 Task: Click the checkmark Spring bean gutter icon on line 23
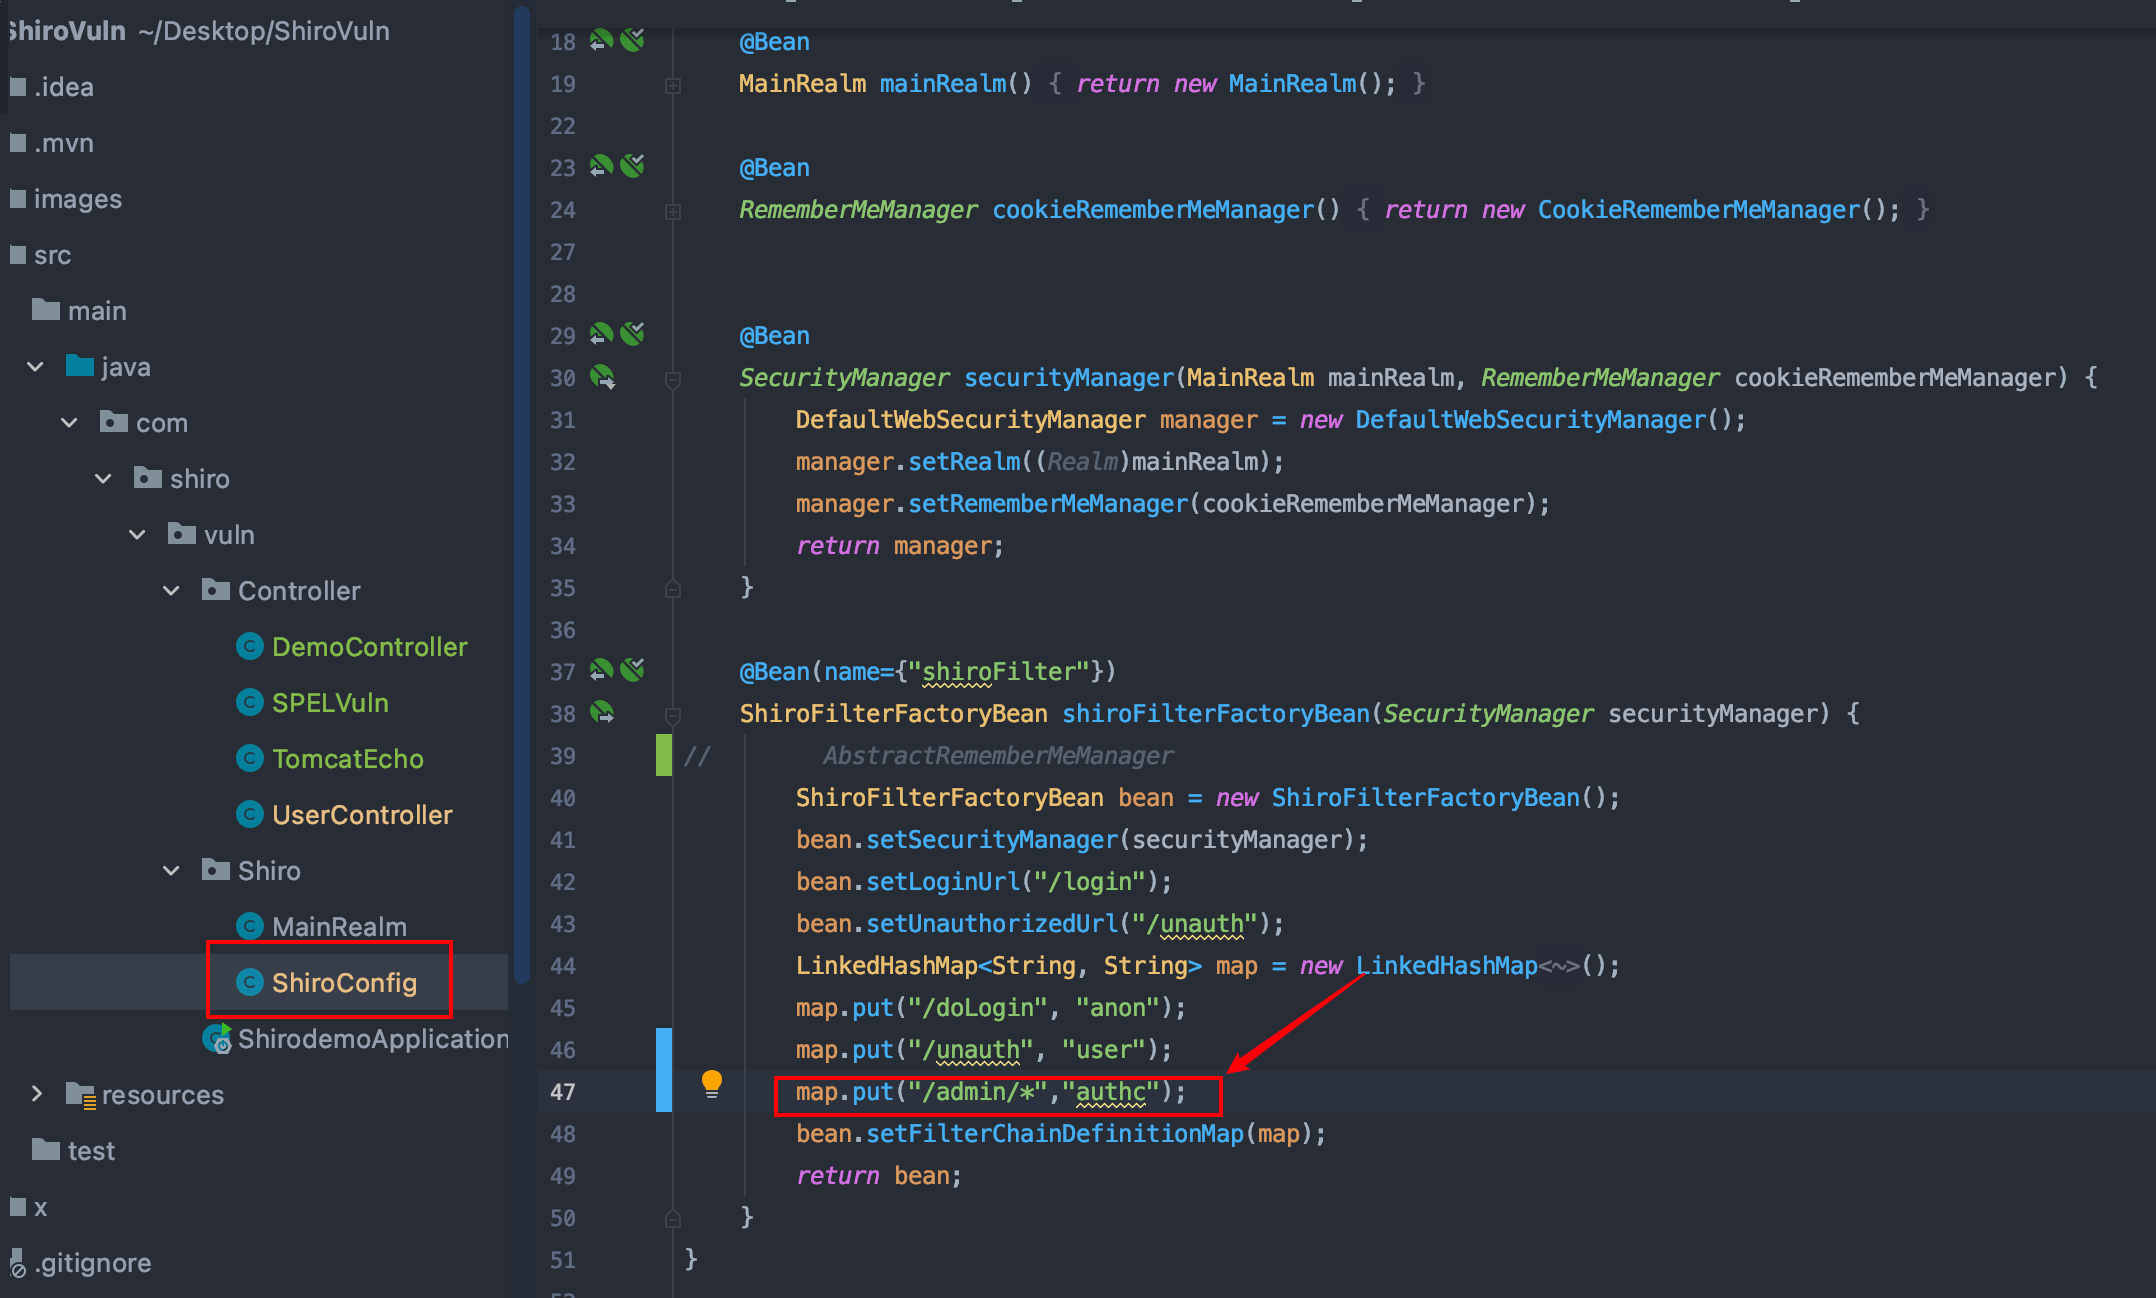click(632, 166)
